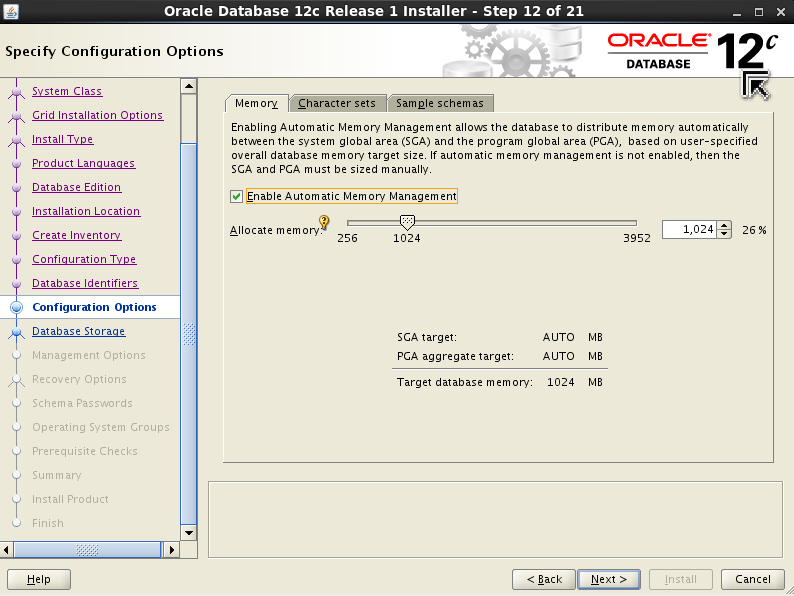This screenshot has width=794, height=596.
Task: Click the '1024' target database memory value
Action: coord(561,382)
